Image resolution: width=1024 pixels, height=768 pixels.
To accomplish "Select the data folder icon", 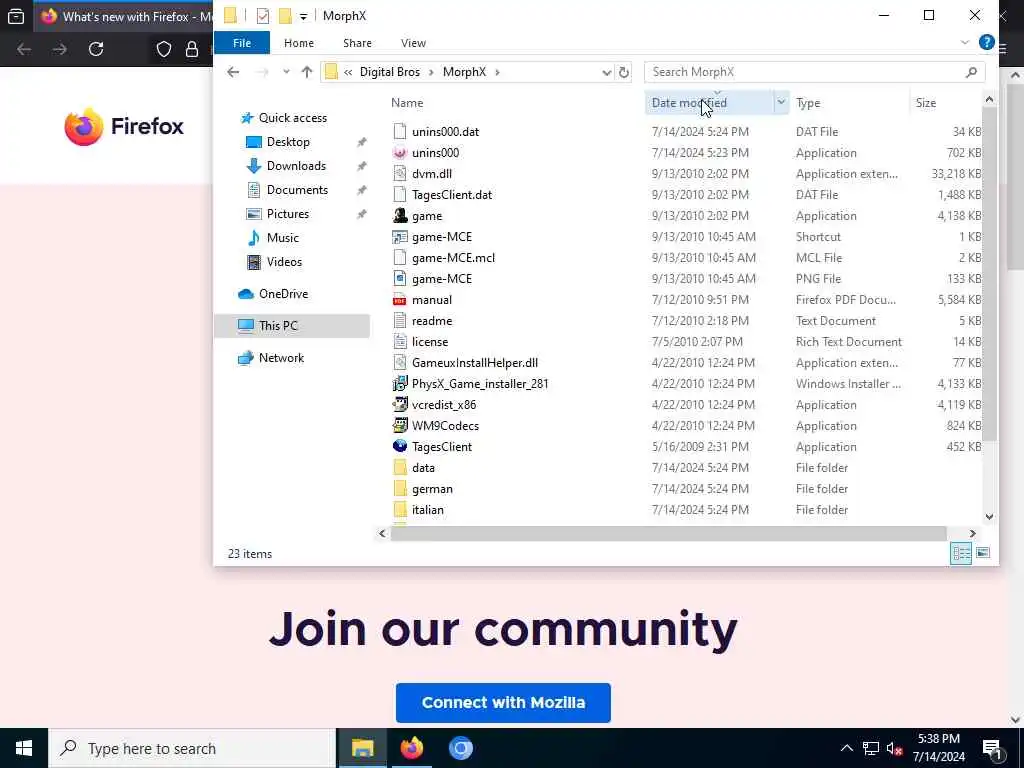I will (400, 468).
